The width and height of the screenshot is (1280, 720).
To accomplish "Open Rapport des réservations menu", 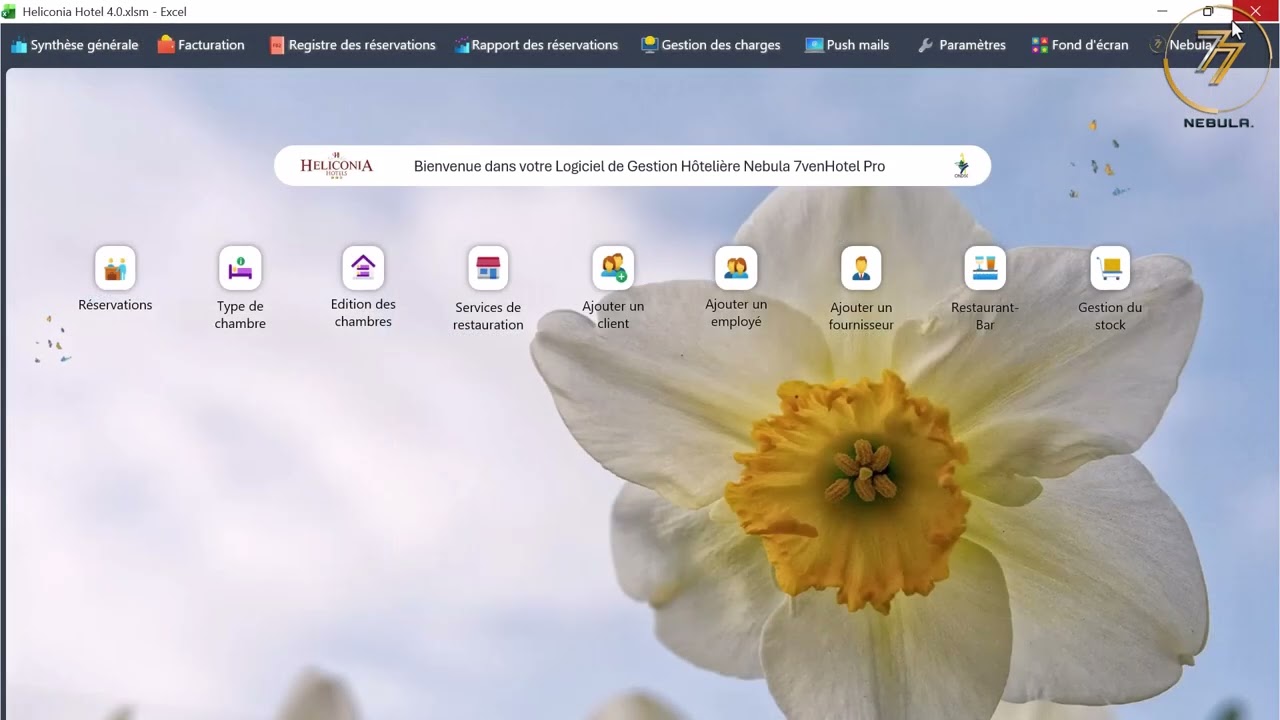I will tap(536, 45).
